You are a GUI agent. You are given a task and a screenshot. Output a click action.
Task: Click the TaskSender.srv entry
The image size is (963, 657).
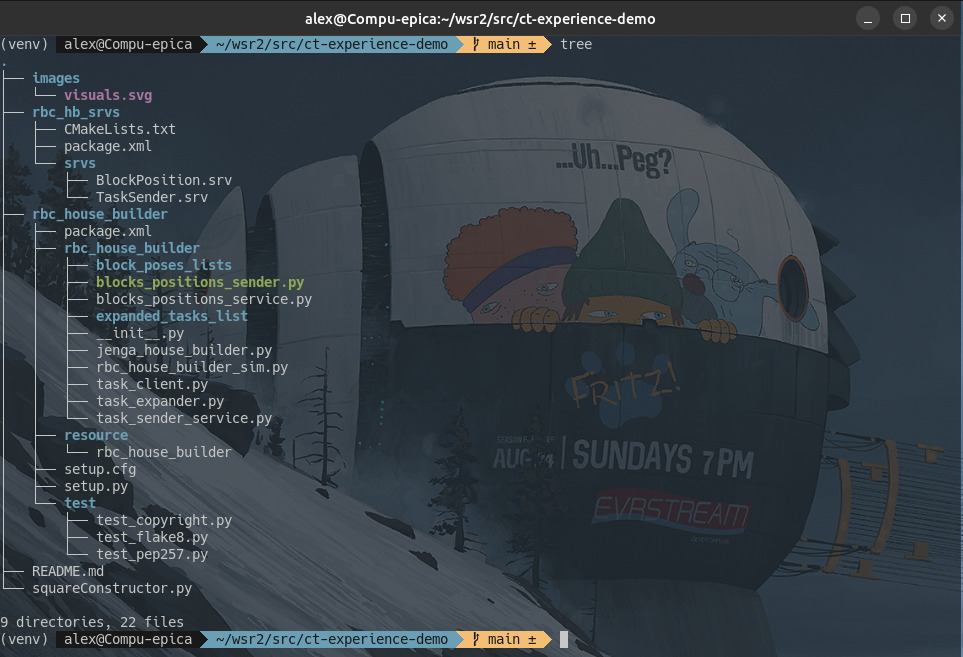coord(152,197)
